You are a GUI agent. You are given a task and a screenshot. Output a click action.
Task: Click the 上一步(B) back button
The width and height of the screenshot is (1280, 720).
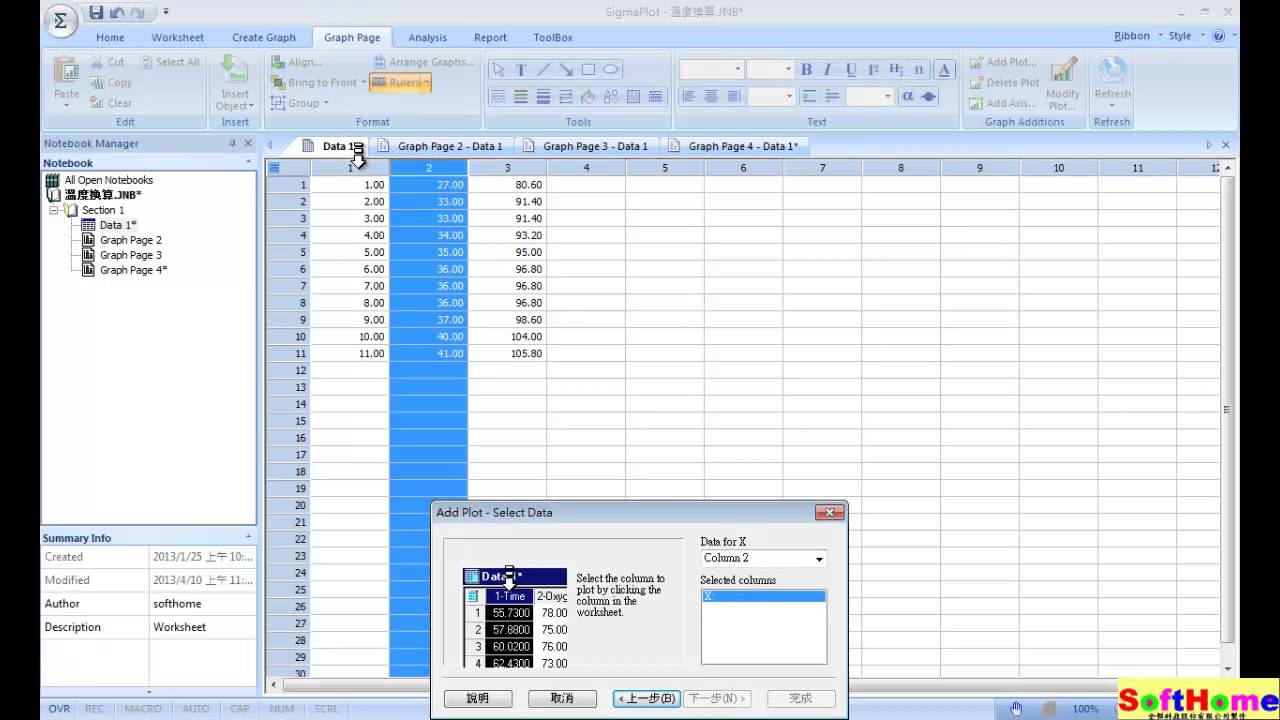pyautogui.click(x=646, y=698)
